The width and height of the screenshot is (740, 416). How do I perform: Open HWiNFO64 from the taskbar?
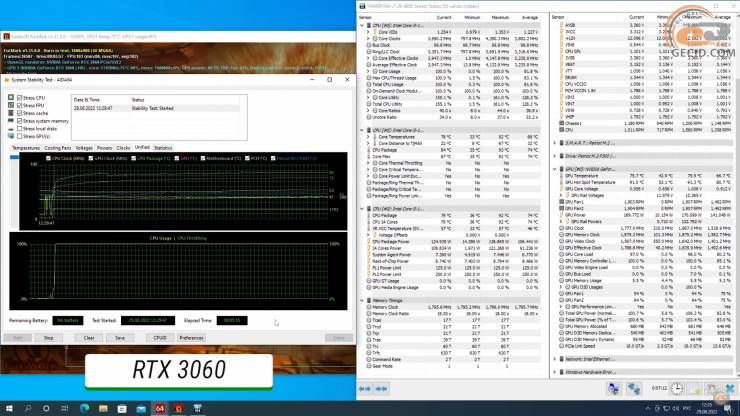pos(197,408)
